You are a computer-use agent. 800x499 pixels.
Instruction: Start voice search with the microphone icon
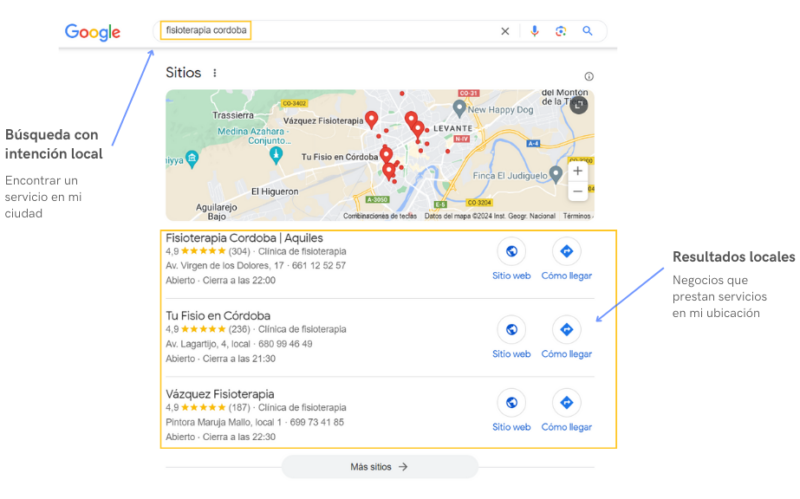tap(534, 31)
